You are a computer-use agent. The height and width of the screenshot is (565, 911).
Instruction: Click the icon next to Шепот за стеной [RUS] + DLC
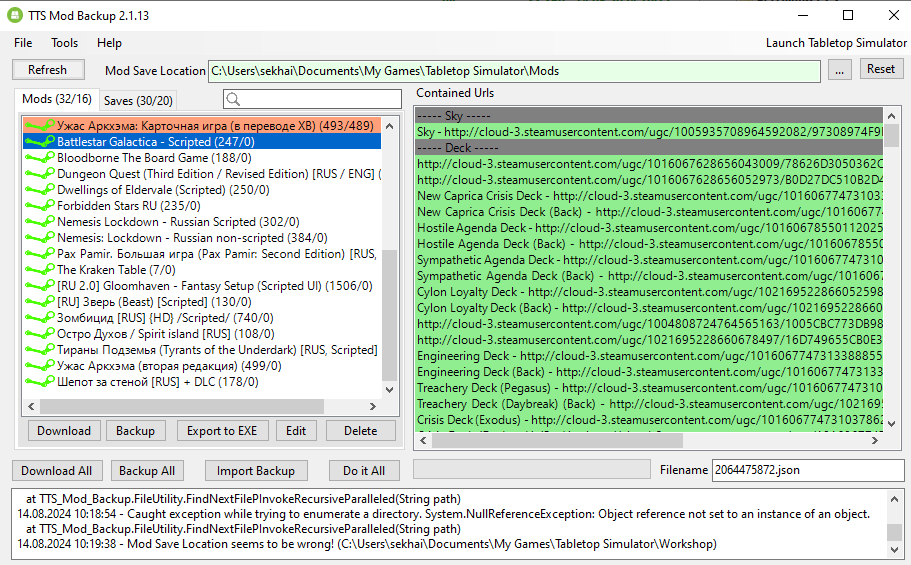pos(40,382)
